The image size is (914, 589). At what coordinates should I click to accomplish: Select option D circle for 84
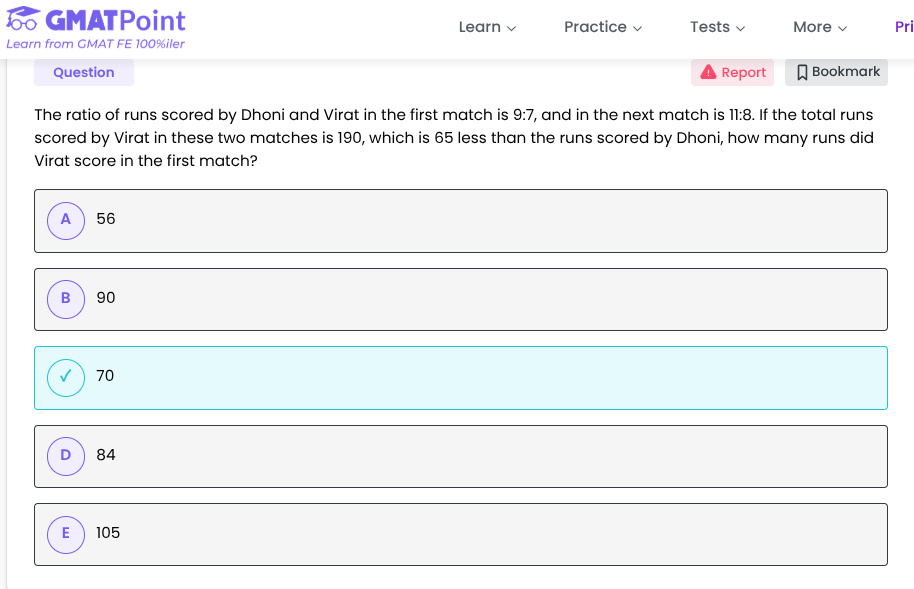66,455
